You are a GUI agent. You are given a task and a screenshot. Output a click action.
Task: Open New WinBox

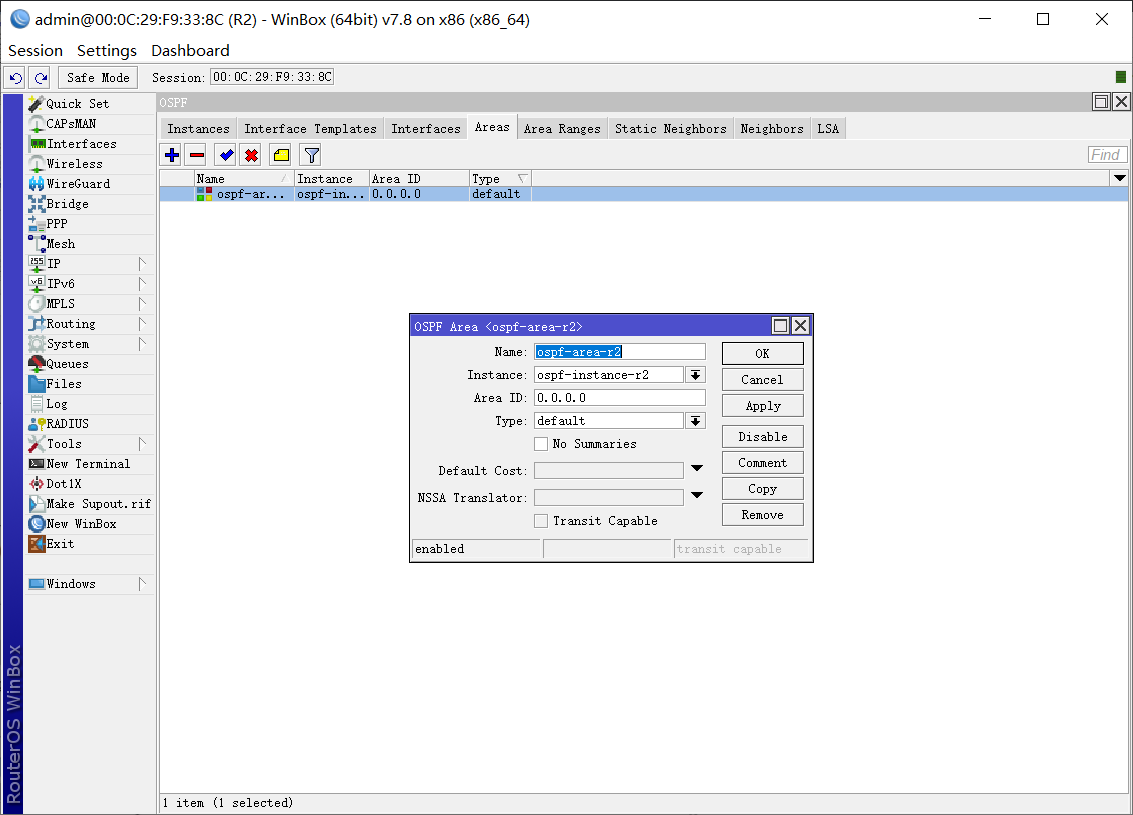coord(90,524)
